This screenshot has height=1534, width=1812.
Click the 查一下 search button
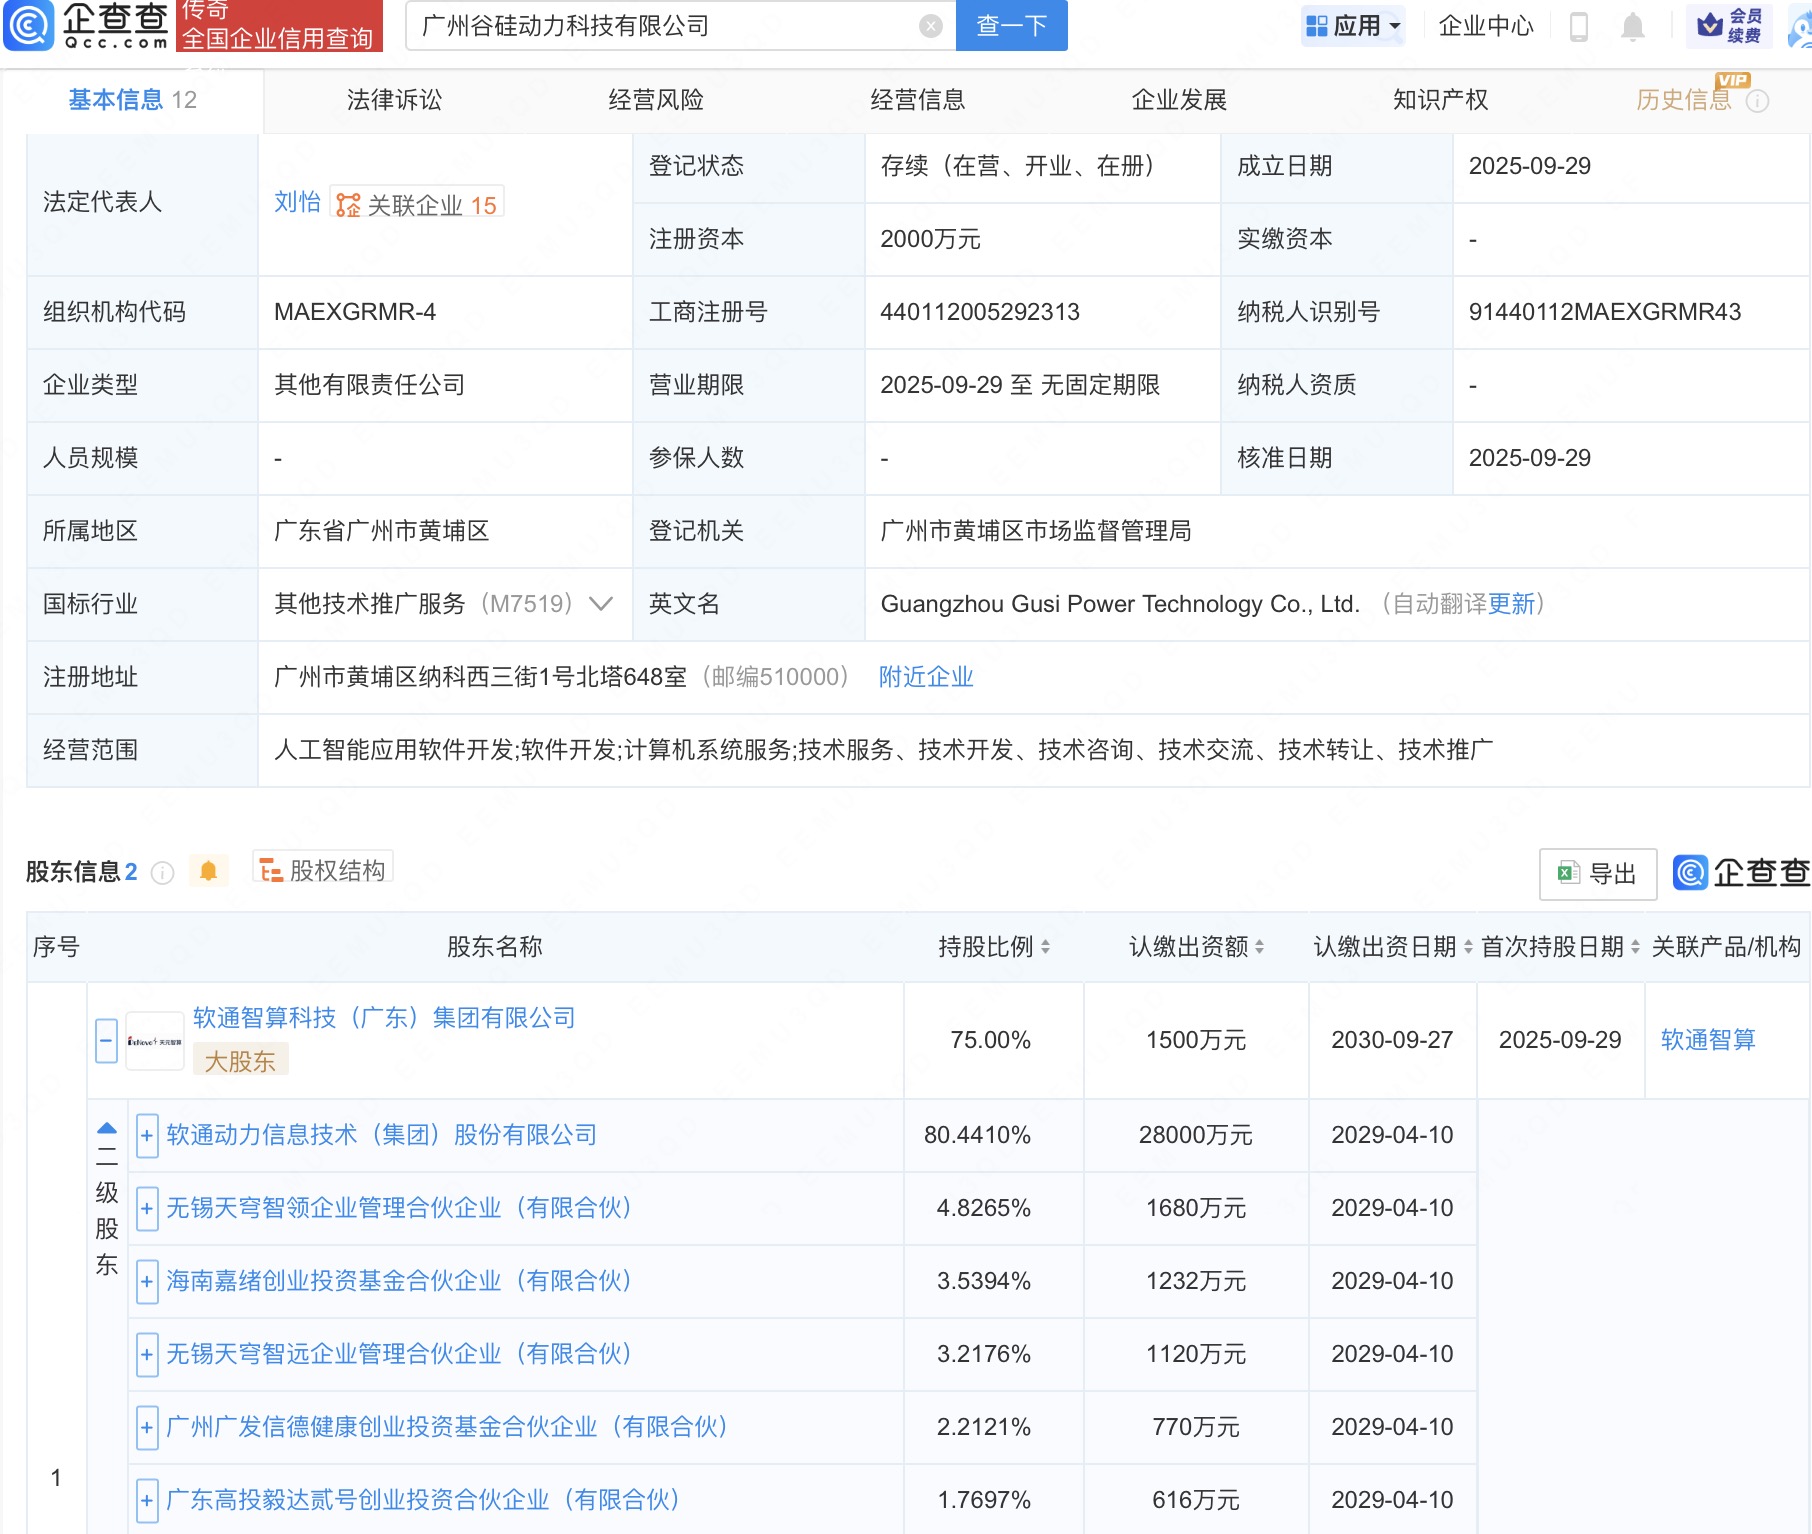coord(1011,26)
